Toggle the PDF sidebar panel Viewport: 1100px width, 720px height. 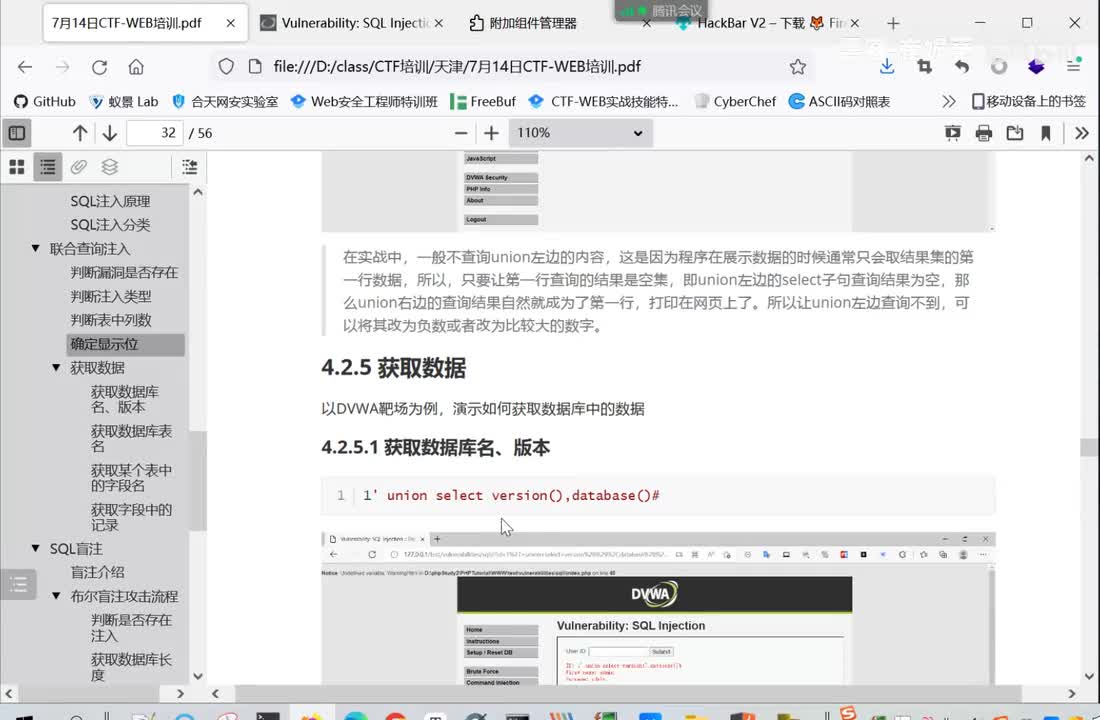click(17, 133)
